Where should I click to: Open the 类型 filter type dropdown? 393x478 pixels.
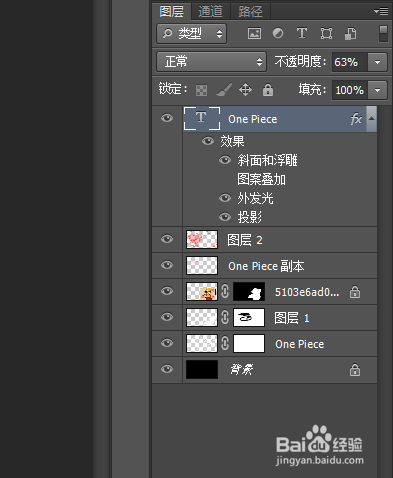(192, 33)
